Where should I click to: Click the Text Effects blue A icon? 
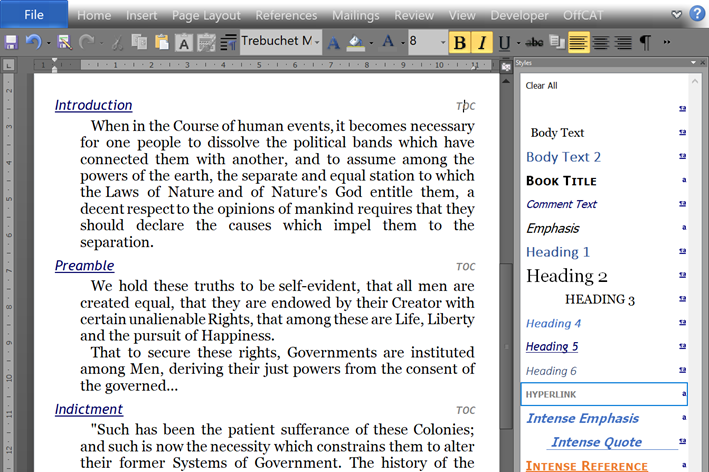tap(334, 43)
